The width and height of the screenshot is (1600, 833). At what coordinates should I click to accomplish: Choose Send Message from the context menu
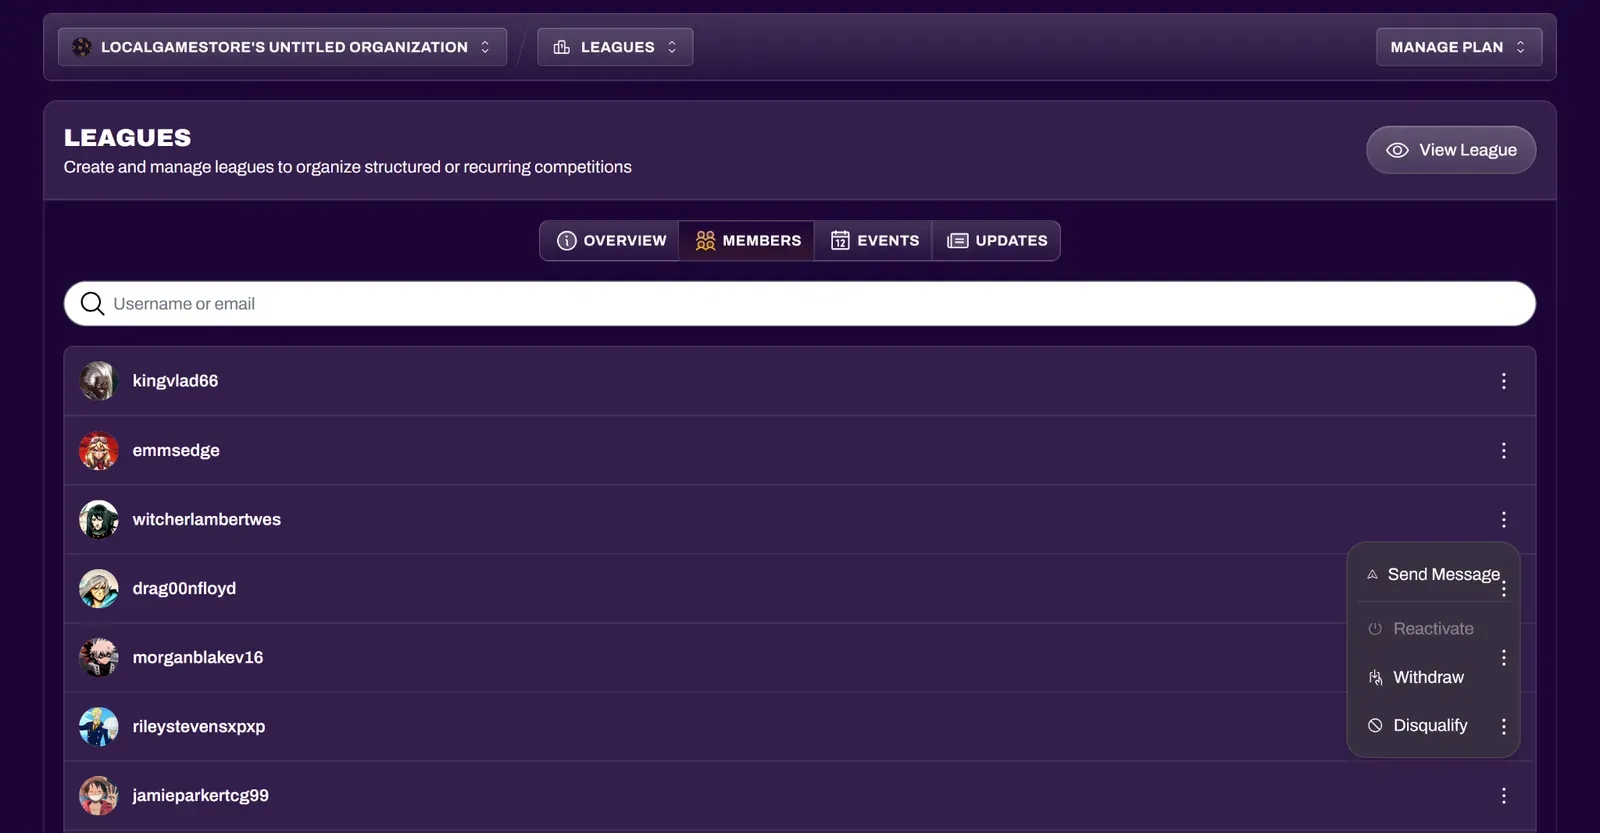point(1433,574)
